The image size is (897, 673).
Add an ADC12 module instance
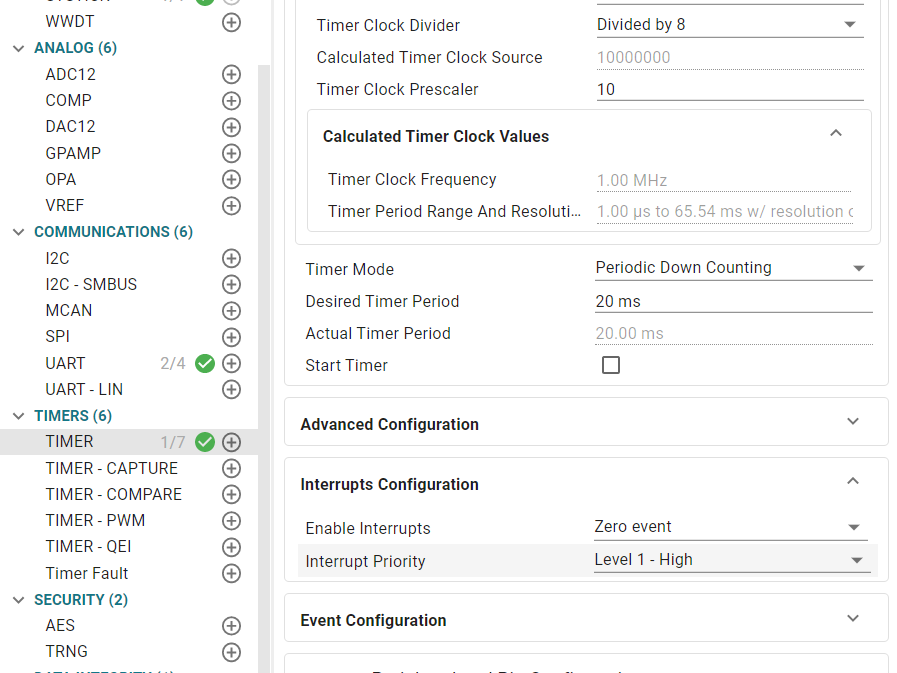(231, 74)
